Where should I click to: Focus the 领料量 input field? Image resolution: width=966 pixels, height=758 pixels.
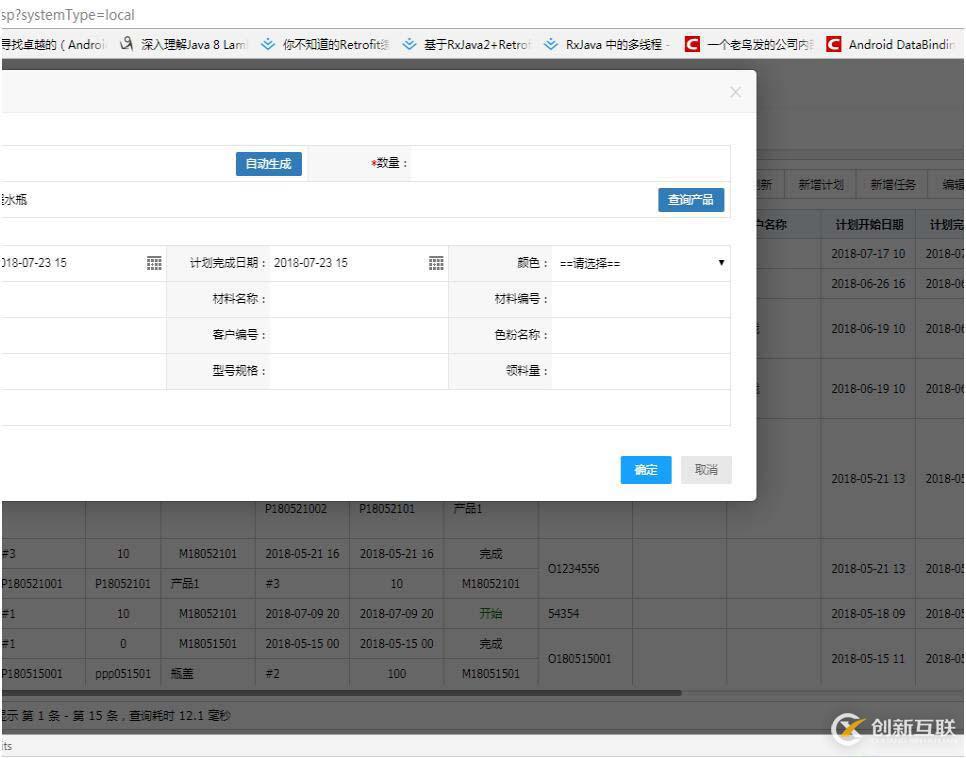click(640, 371)
